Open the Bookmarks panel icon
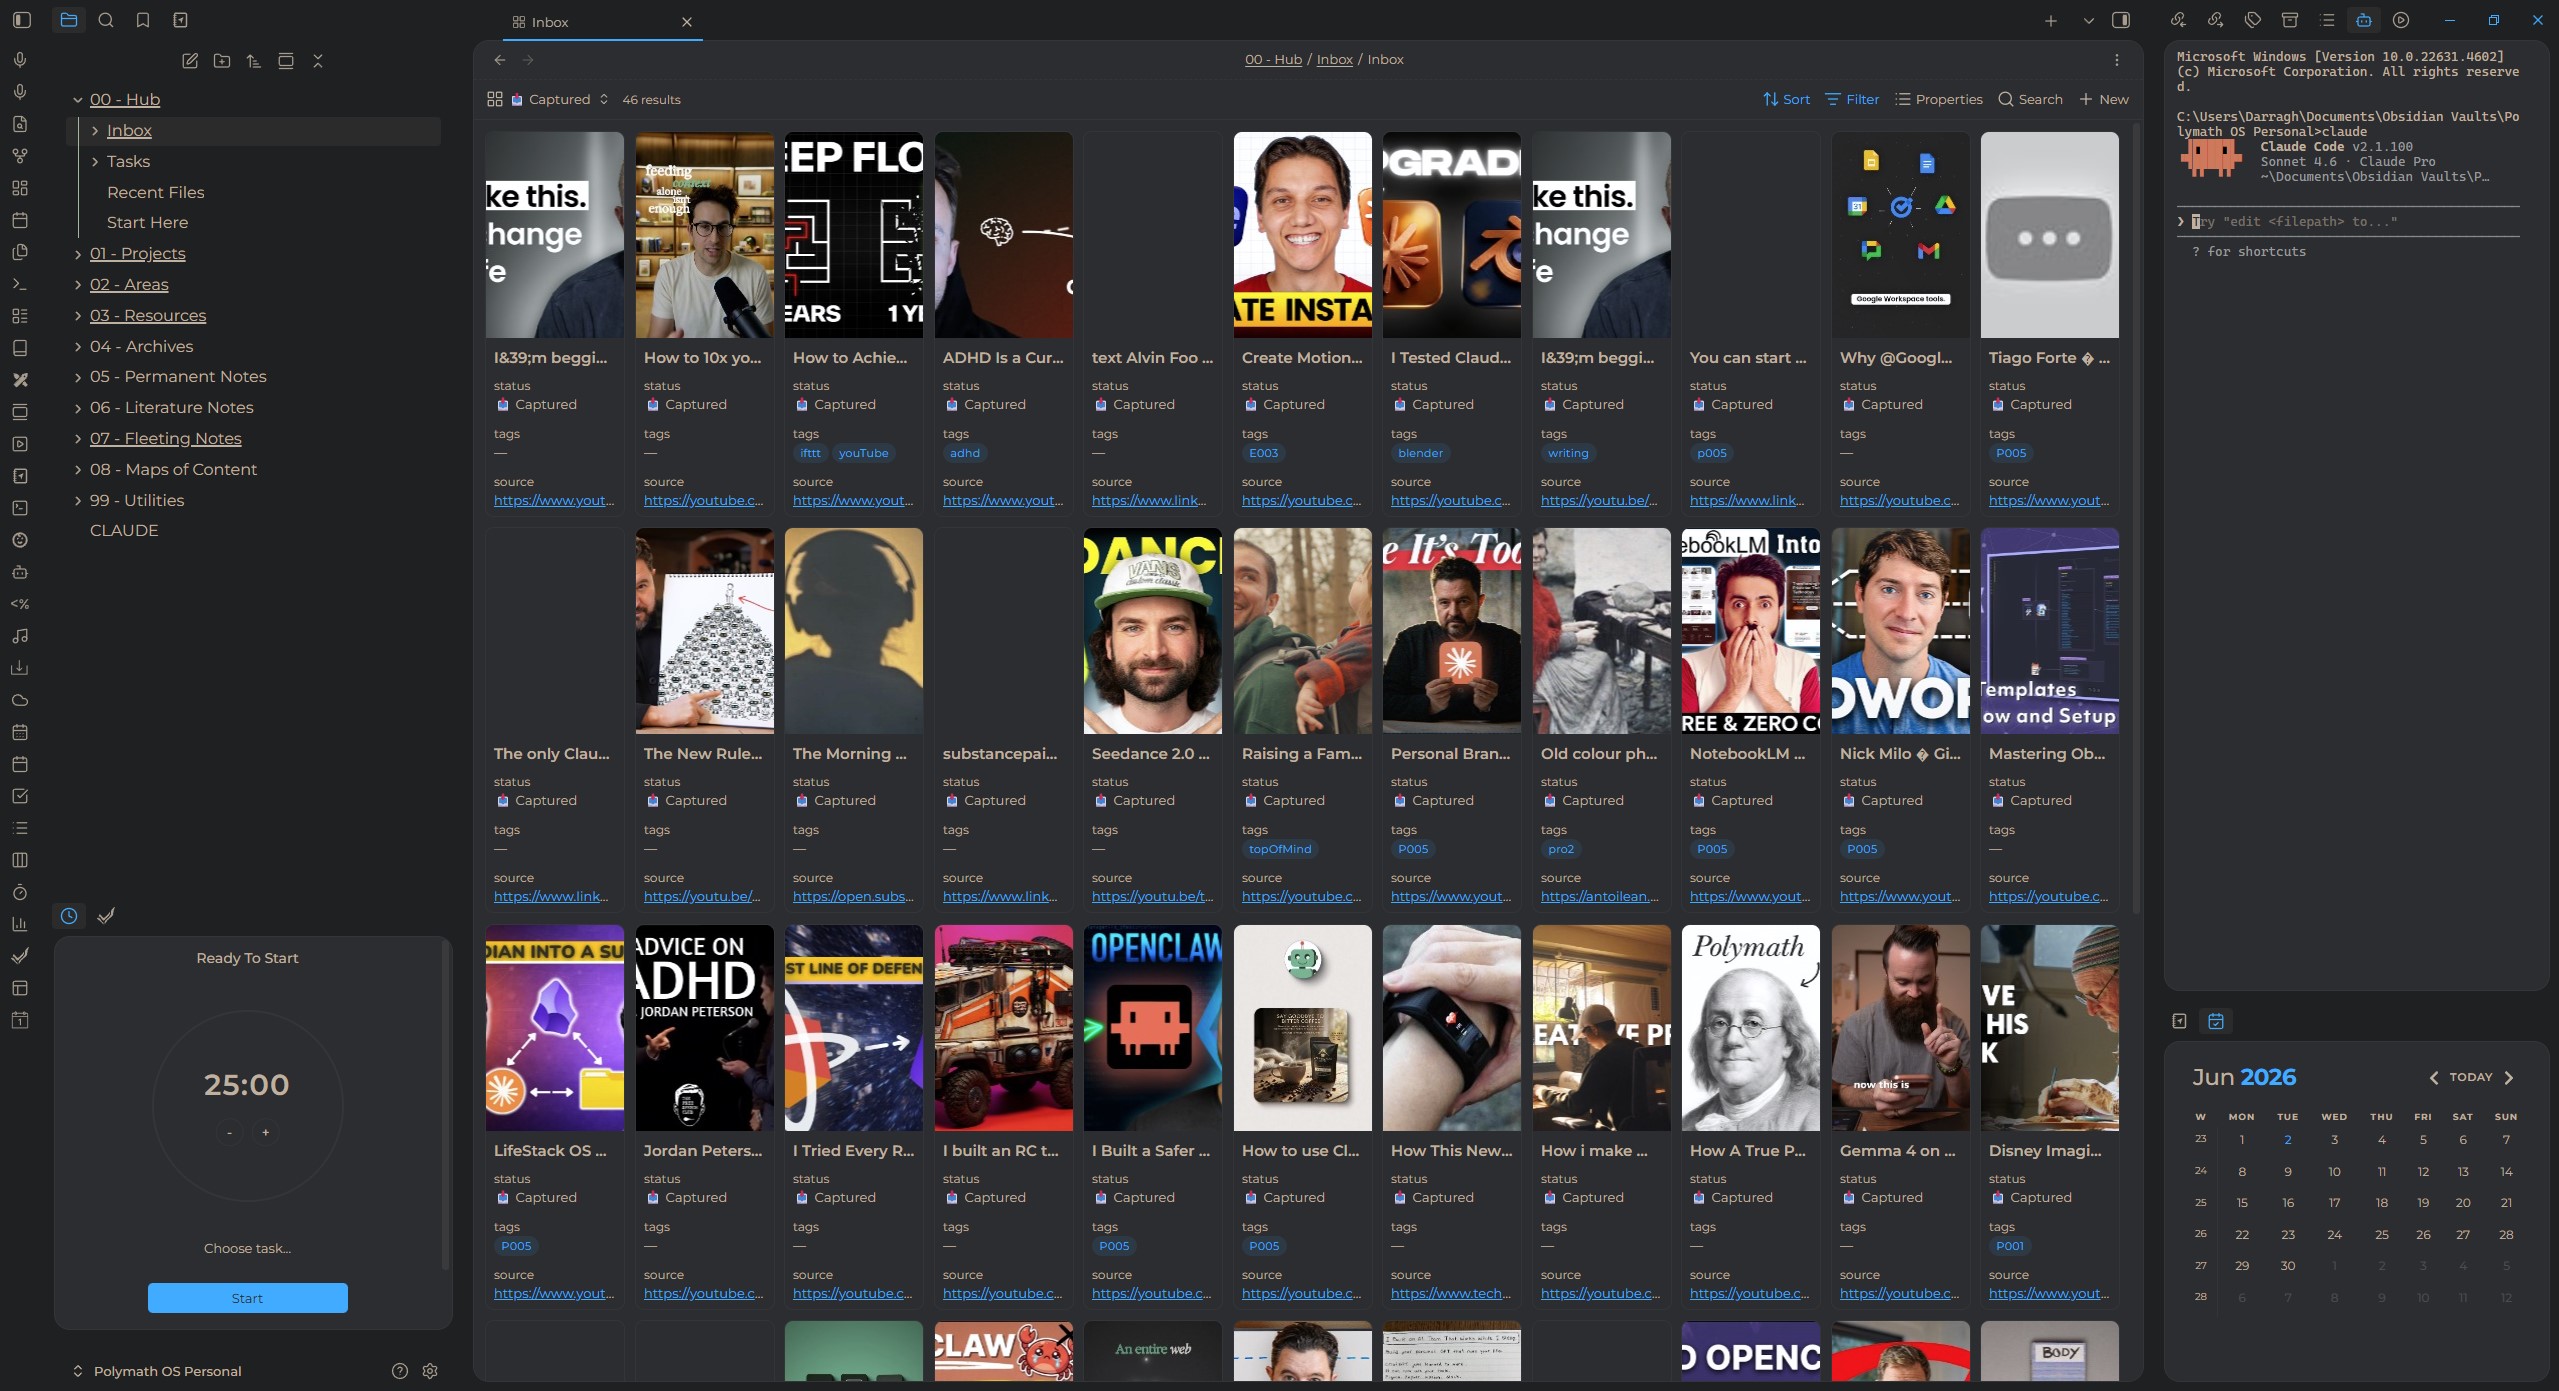Screen dimensions: 2559x1391 coord(143,20)
